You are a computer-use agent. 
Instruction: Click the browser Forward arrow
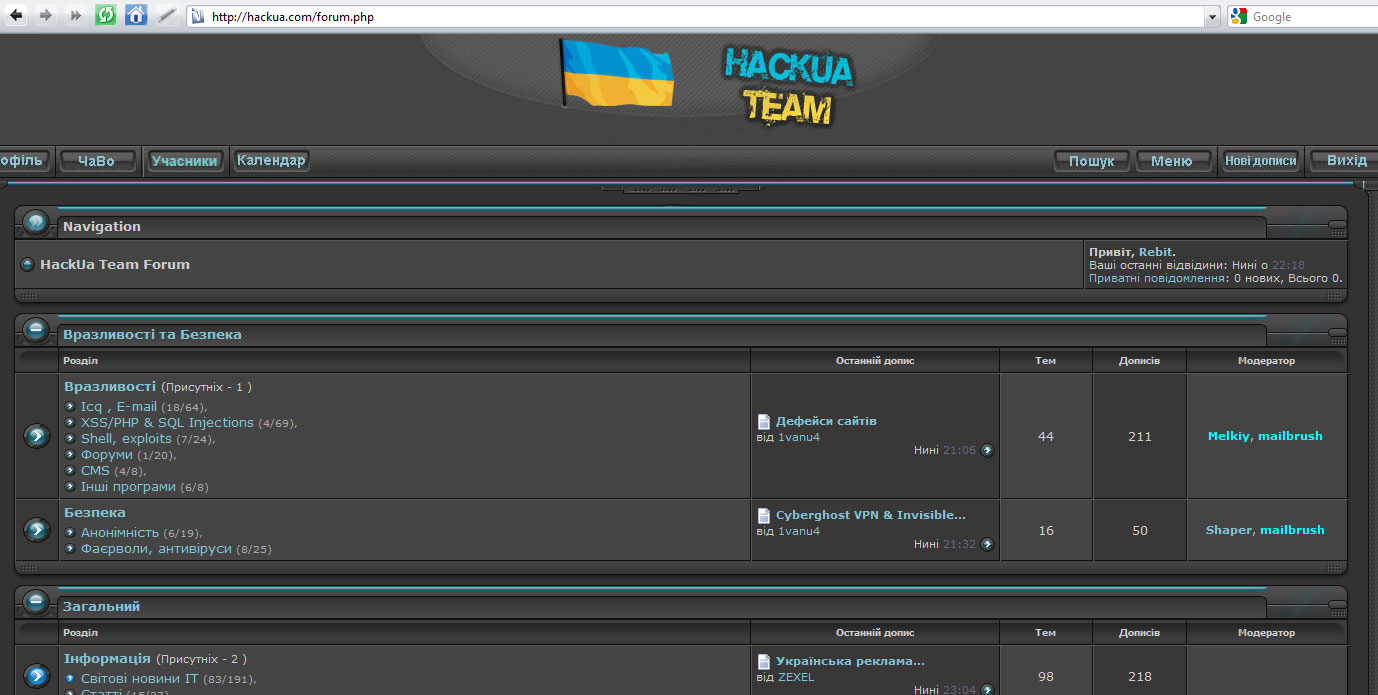click(46, 16)
